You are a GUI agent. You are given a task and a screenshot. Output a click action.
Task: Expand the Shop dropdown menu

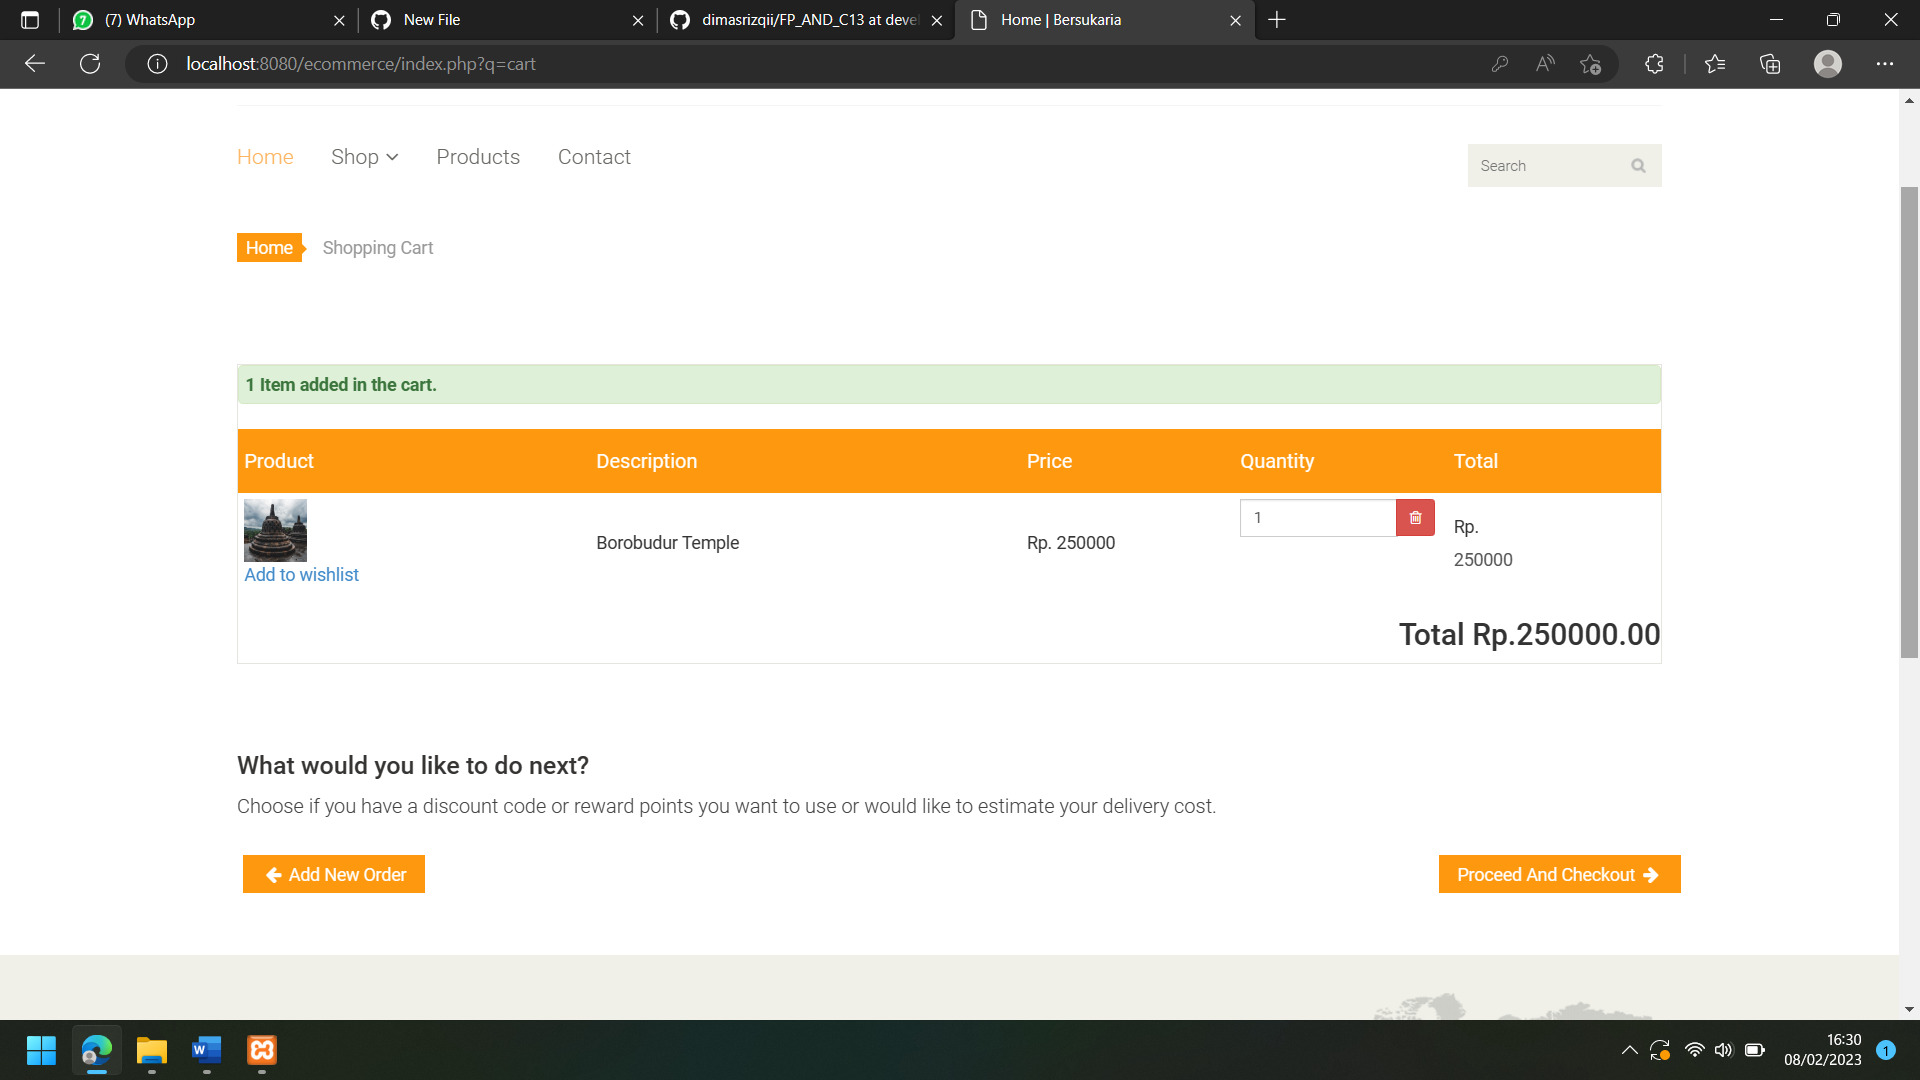364,157
